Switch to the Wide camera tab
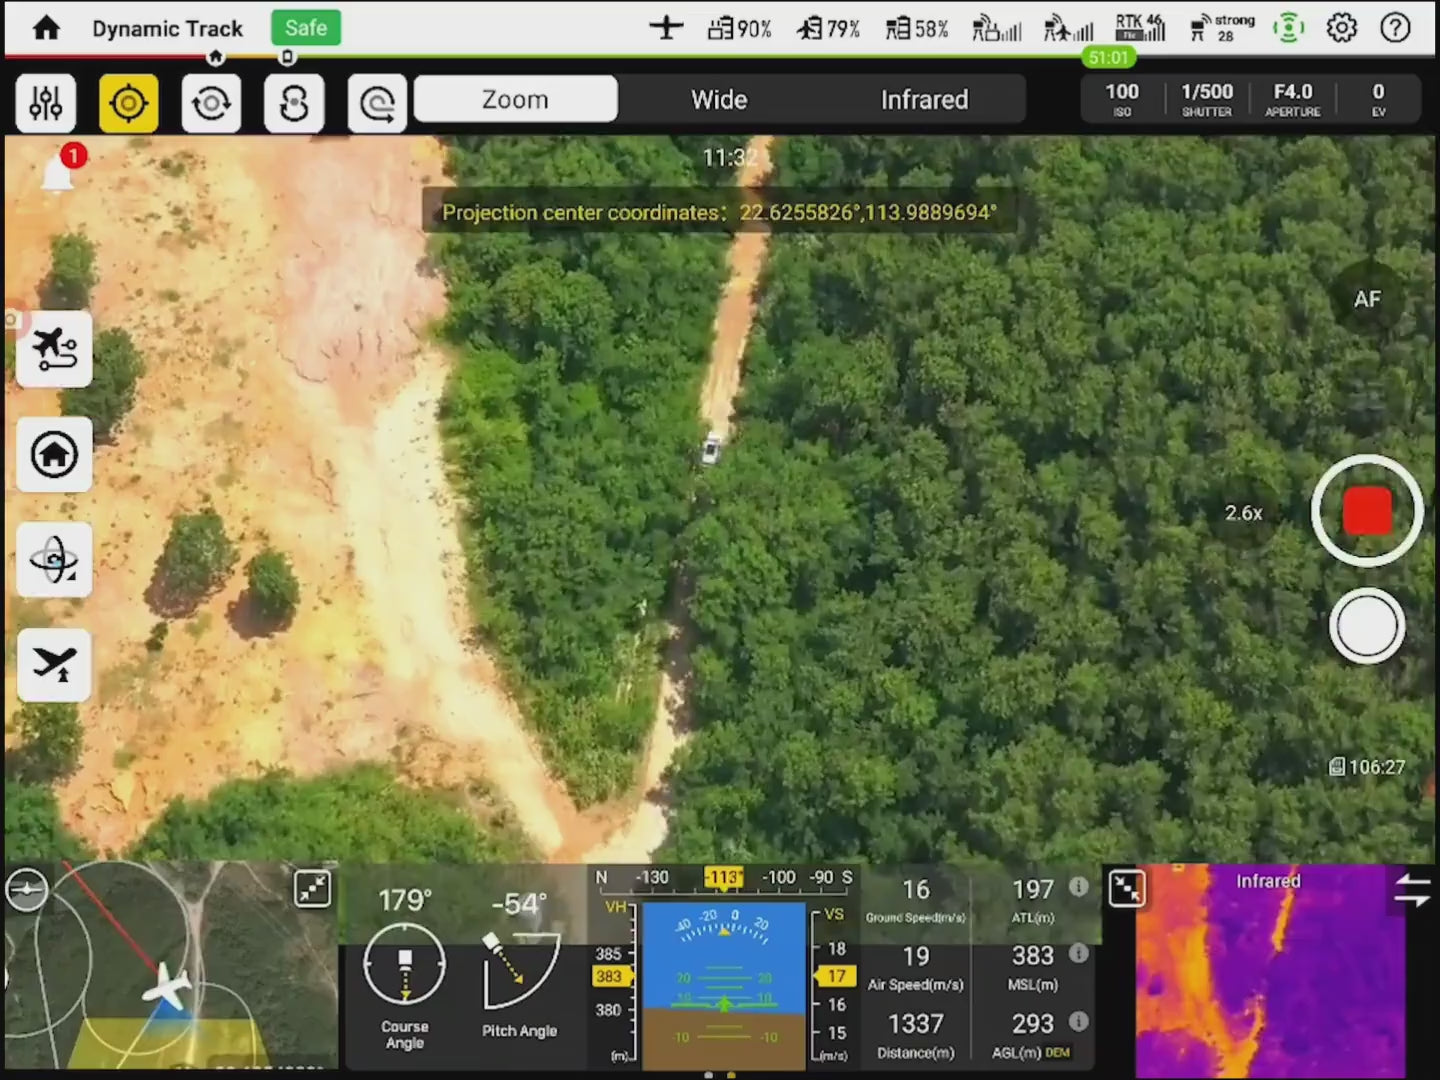This screenshot has width=1440, height=1080. coord(719,100)
